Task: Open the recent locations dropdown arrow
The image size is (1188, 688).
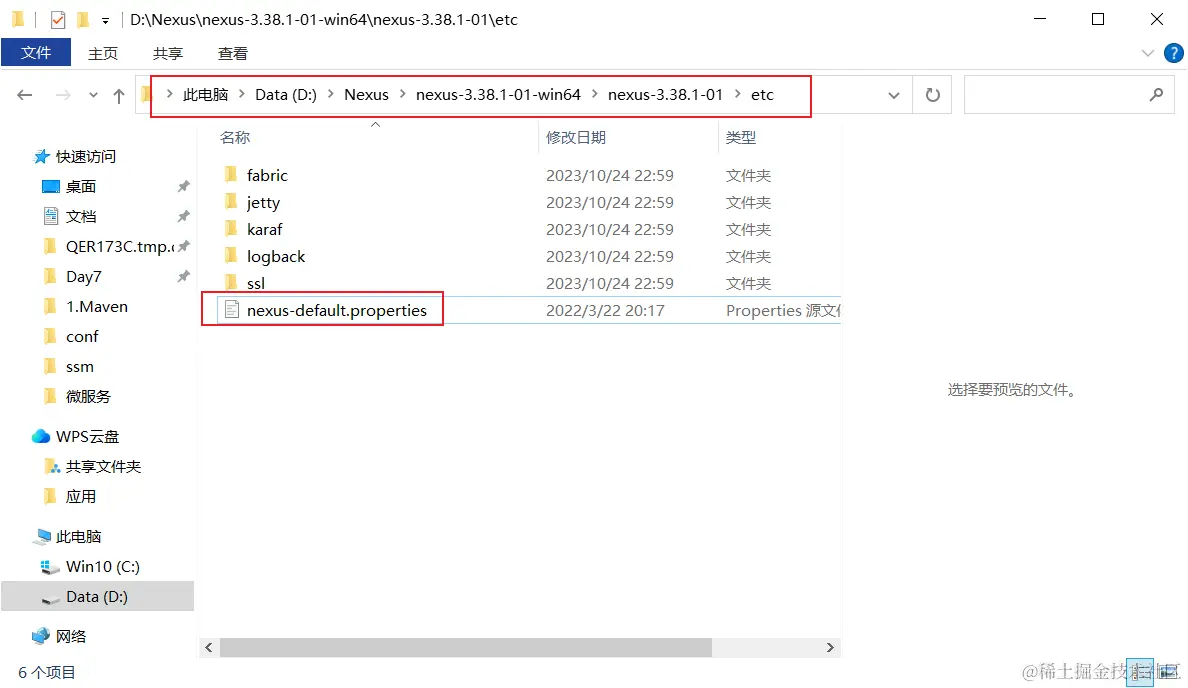Action: (x=93, y=95)
